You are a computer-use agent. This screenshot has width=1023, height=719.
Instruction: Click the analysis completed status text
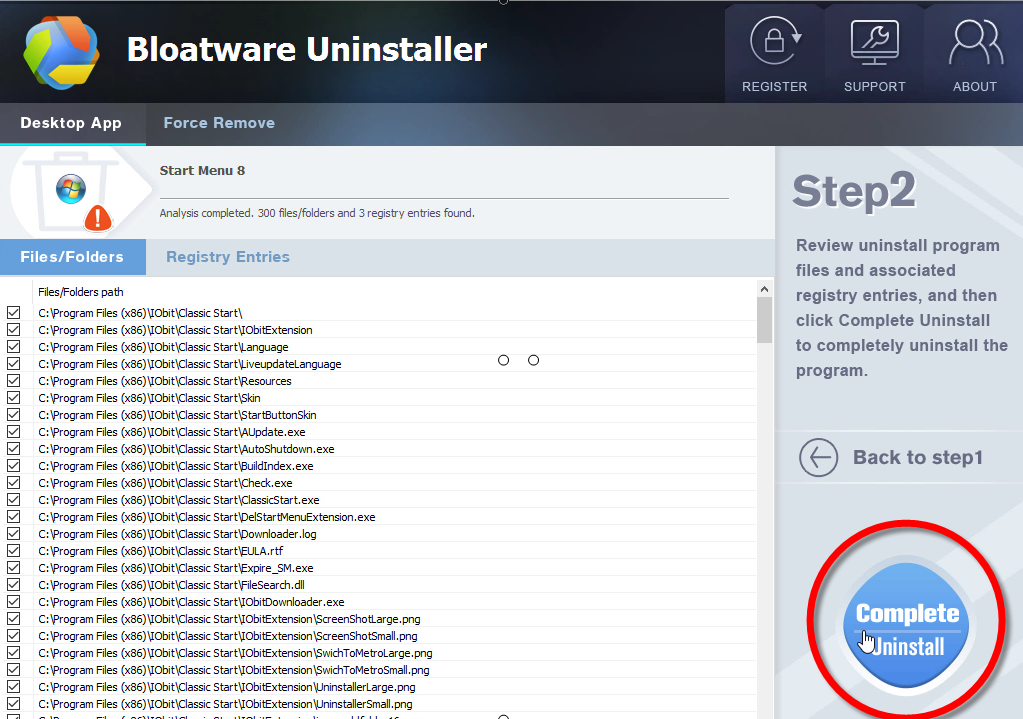tap(317, 213)
